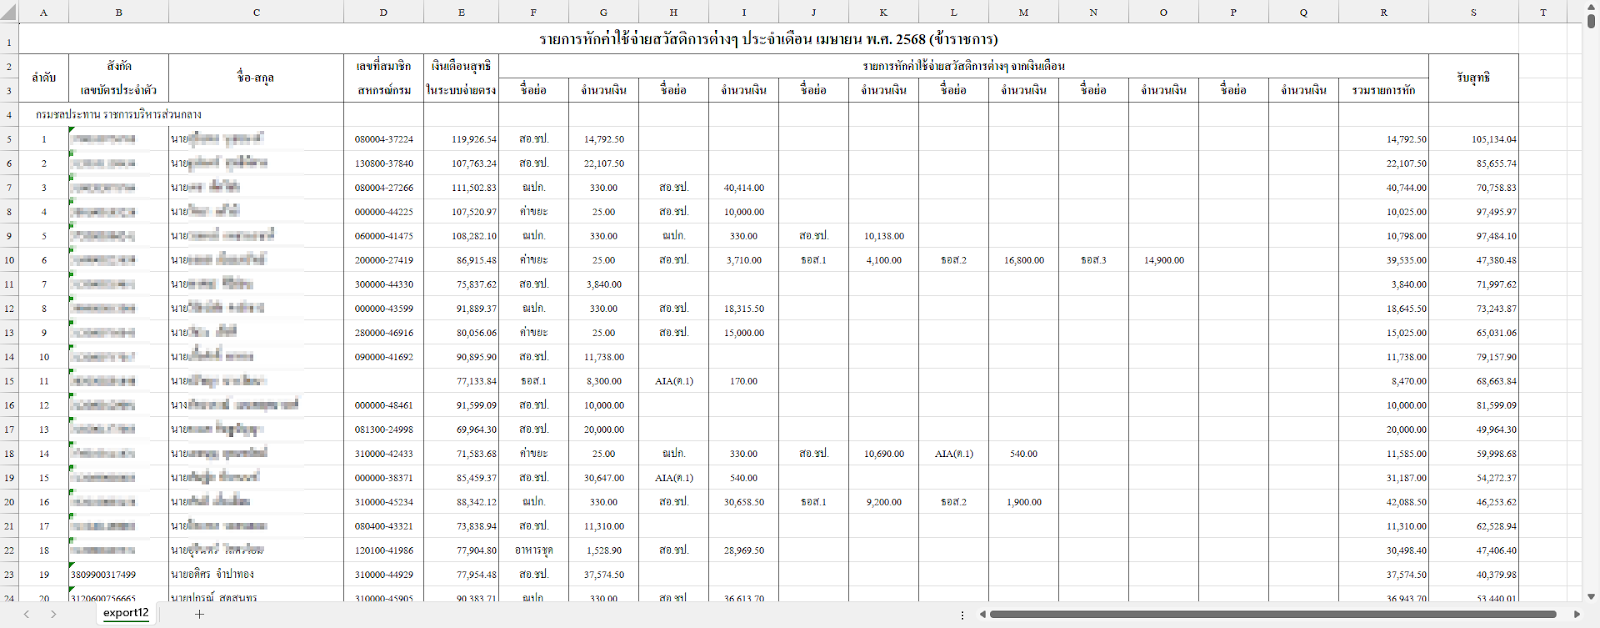Click the member number cell 200000-27419

click(x=384, y=260)
